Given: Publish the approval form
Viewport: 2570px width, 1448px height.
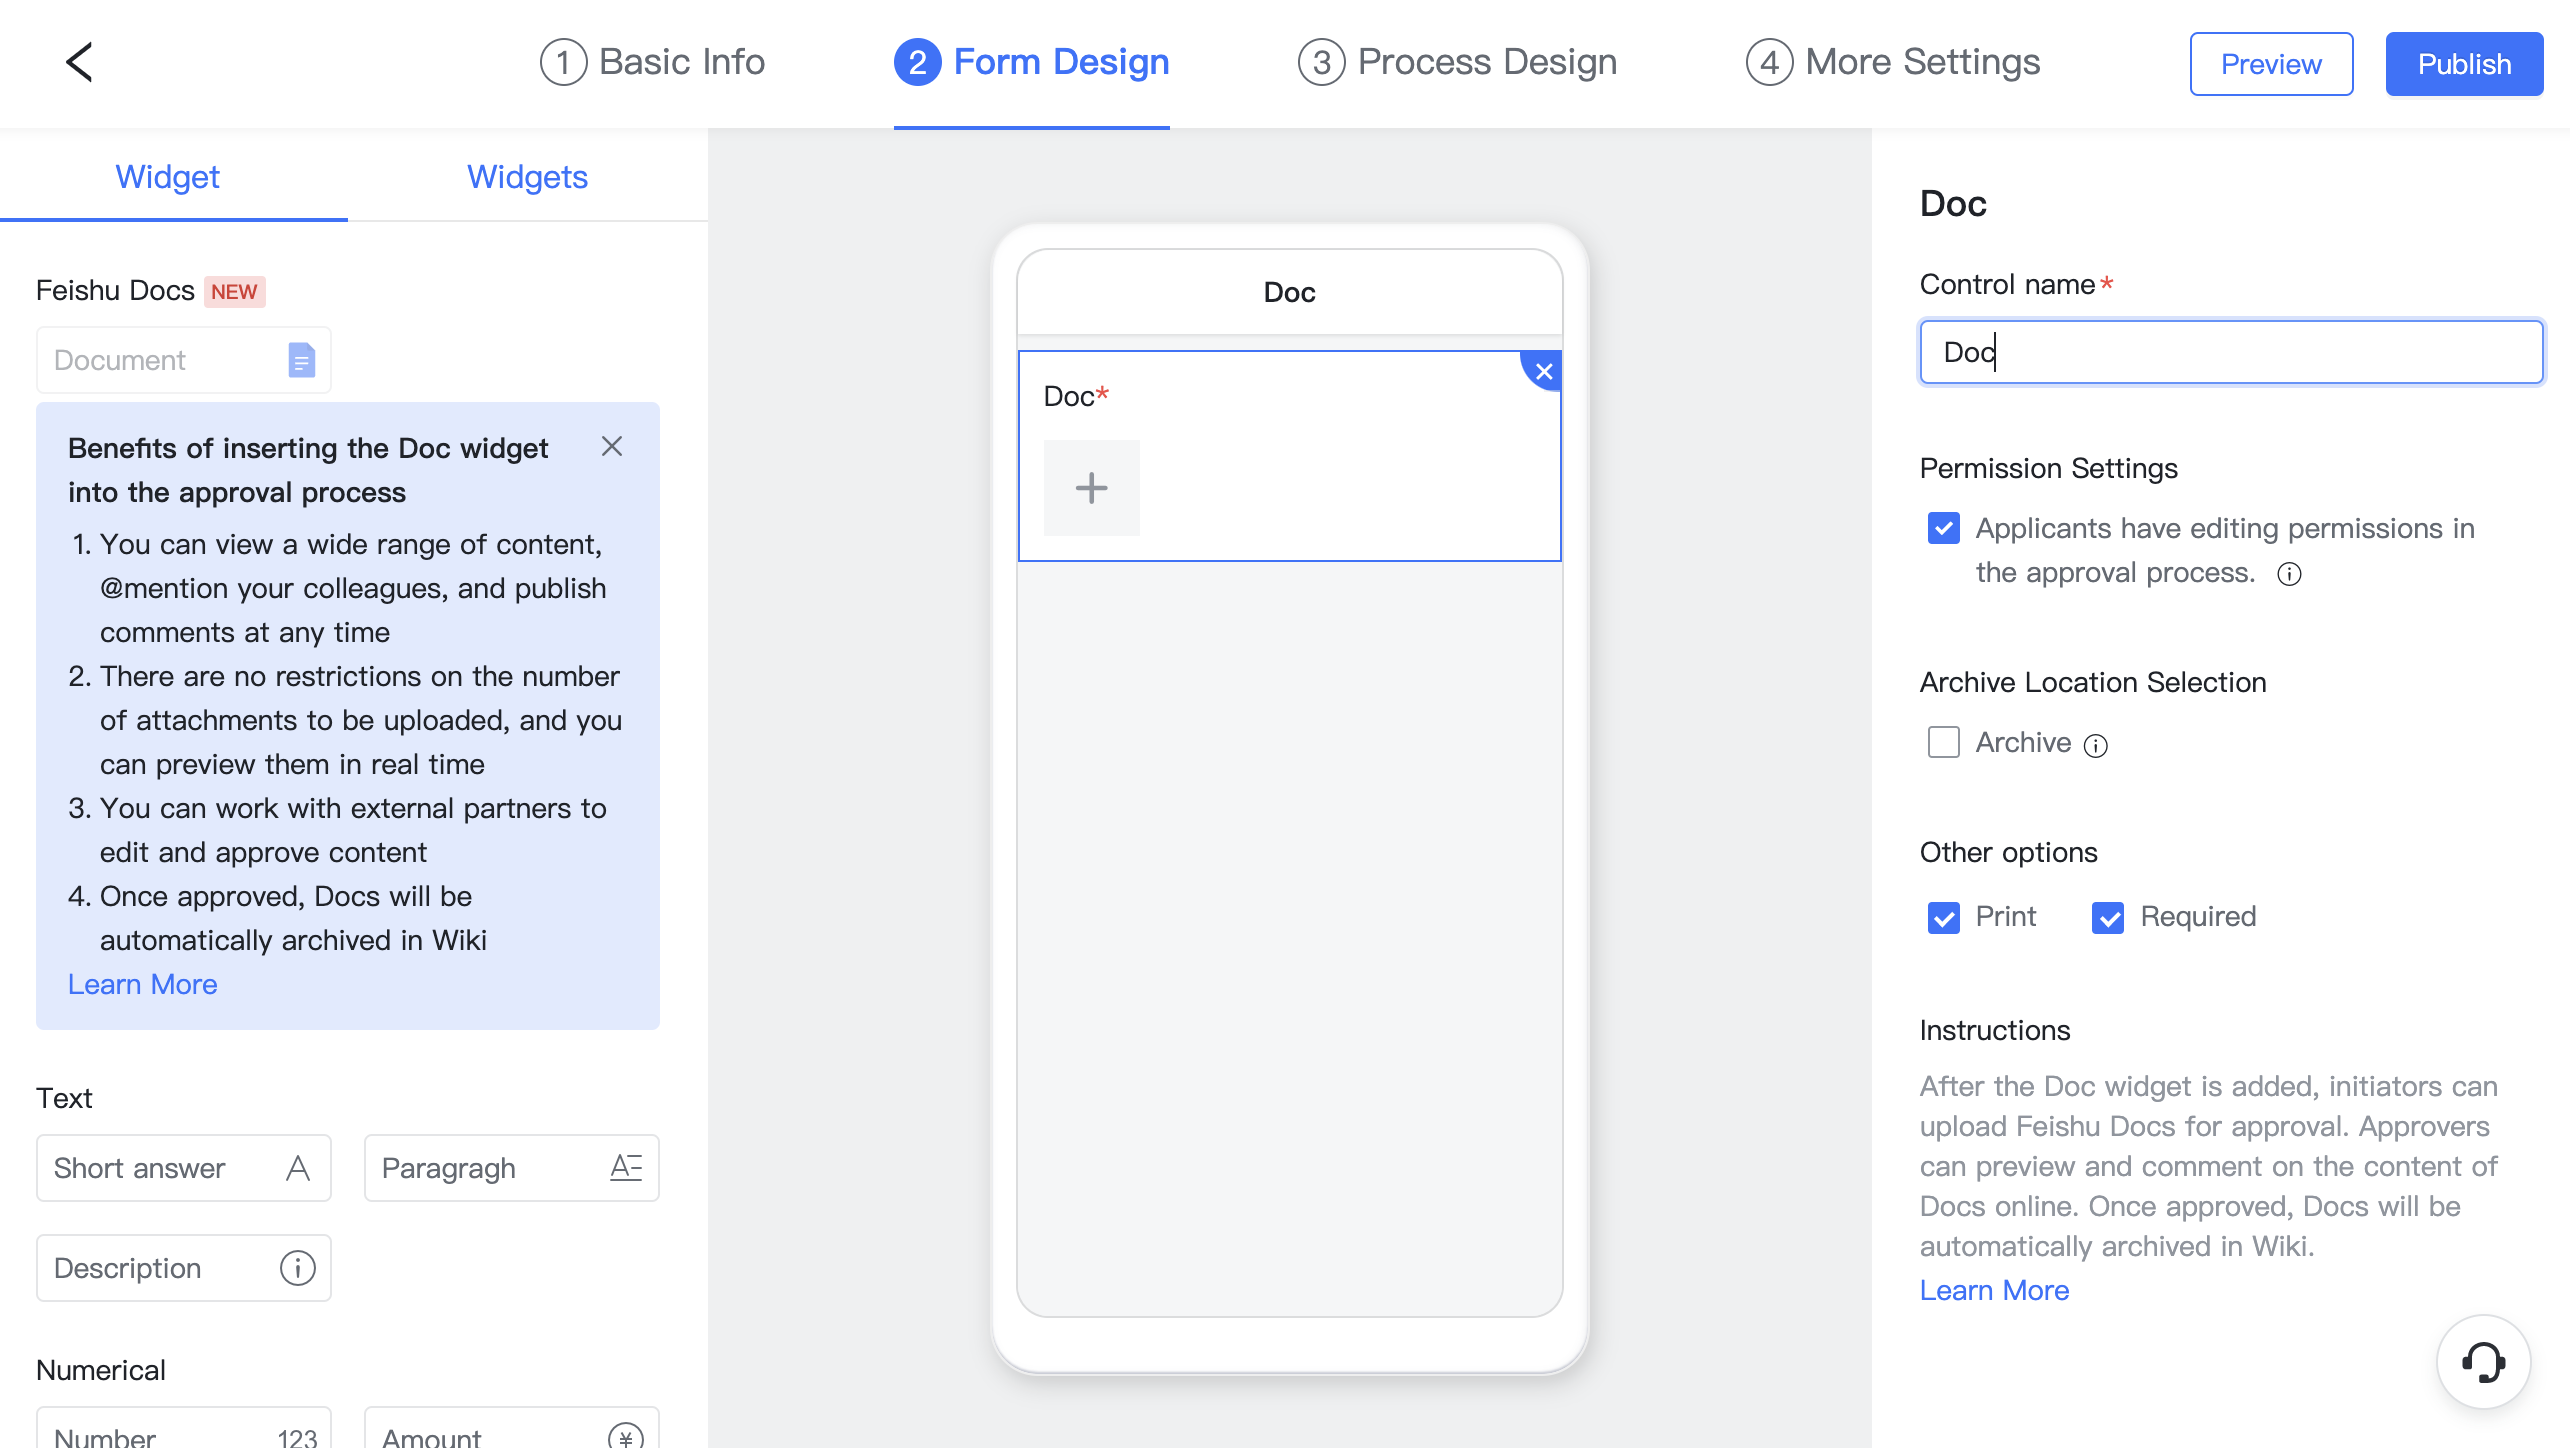Looking at the screenshot, I should (x=2464, y=63).
